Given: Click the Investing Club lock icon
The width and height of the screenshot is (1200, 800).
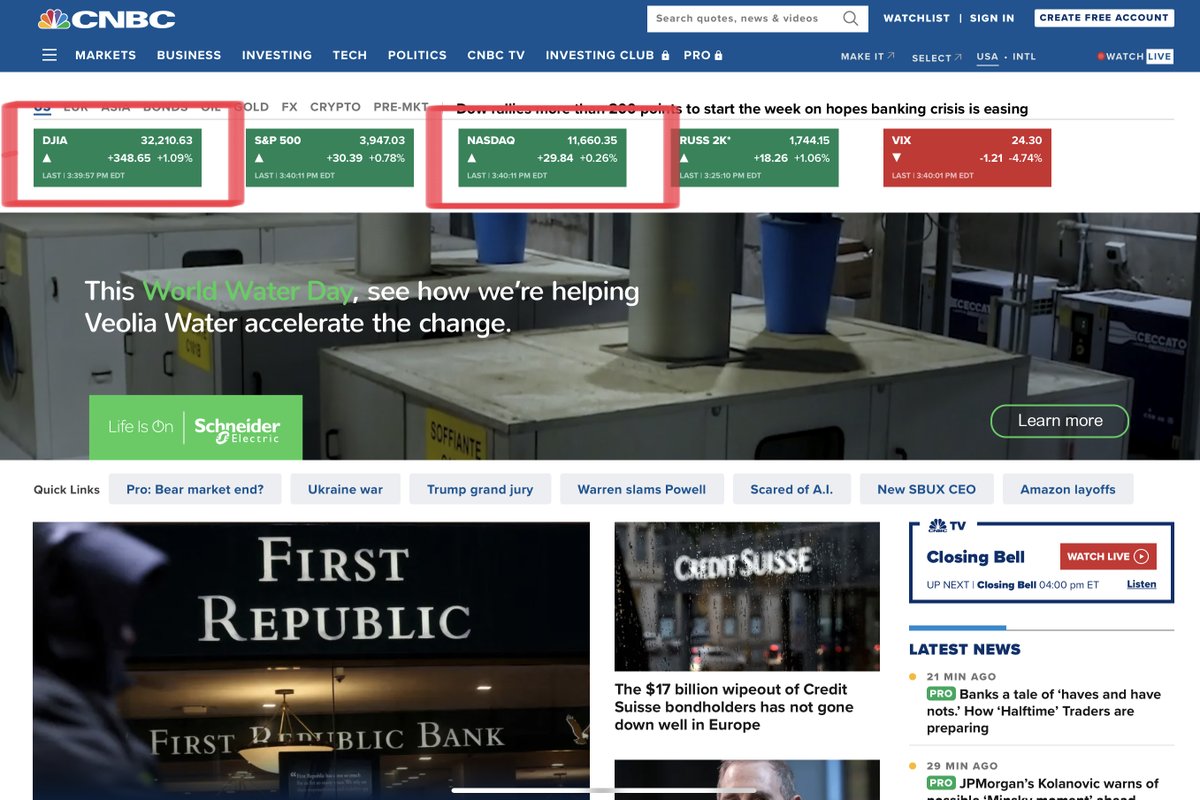Looking at the screenshot, I should tap(665, 56).
